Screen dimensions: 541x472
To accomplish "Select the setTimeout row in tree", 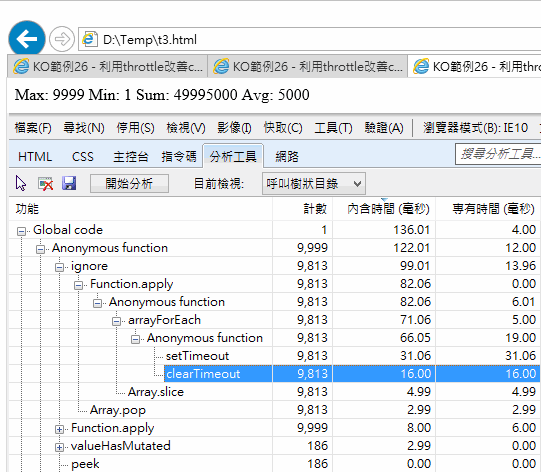I will click(x=274, y=356).
